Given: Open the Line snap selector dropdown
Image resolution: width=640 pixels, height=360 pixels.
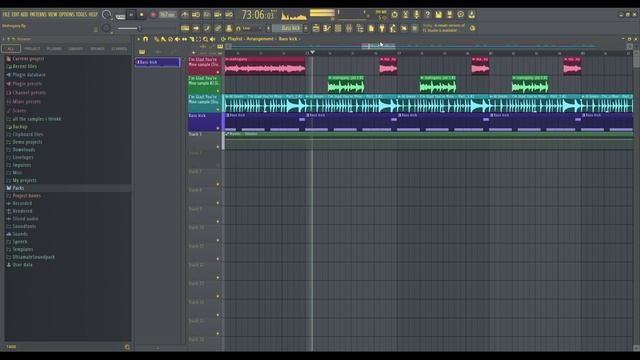Looking at the screenshot, I should [x=251, y=28].
